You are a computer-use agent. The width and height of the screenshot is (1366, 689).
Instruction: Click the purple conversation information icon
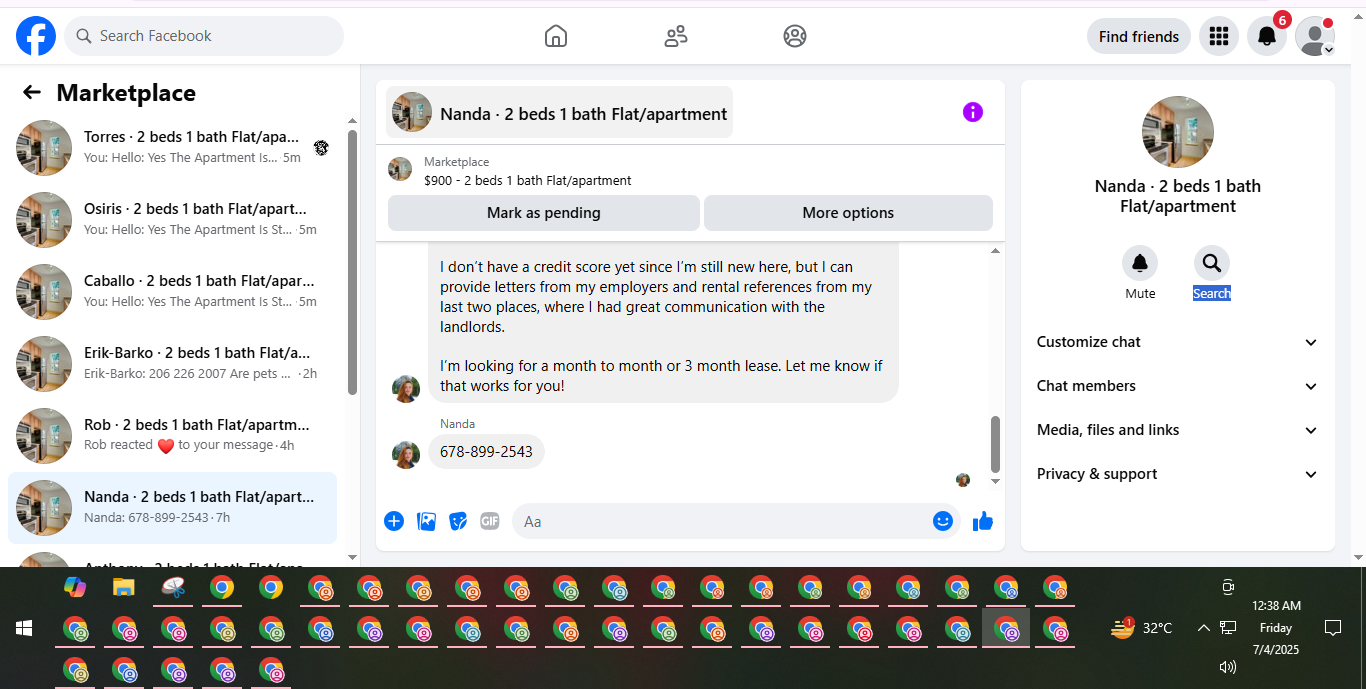click(973, 112)
